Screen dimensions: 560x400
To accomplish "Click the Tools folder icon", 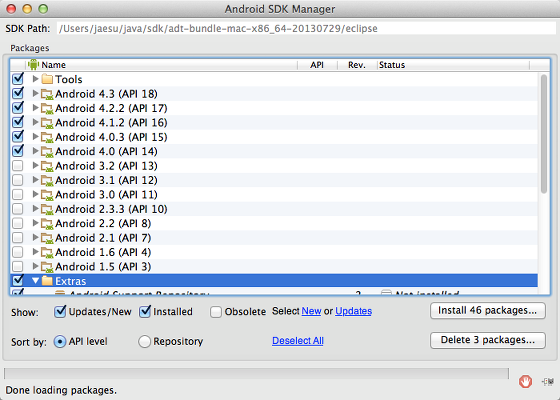I will (47, 79).
